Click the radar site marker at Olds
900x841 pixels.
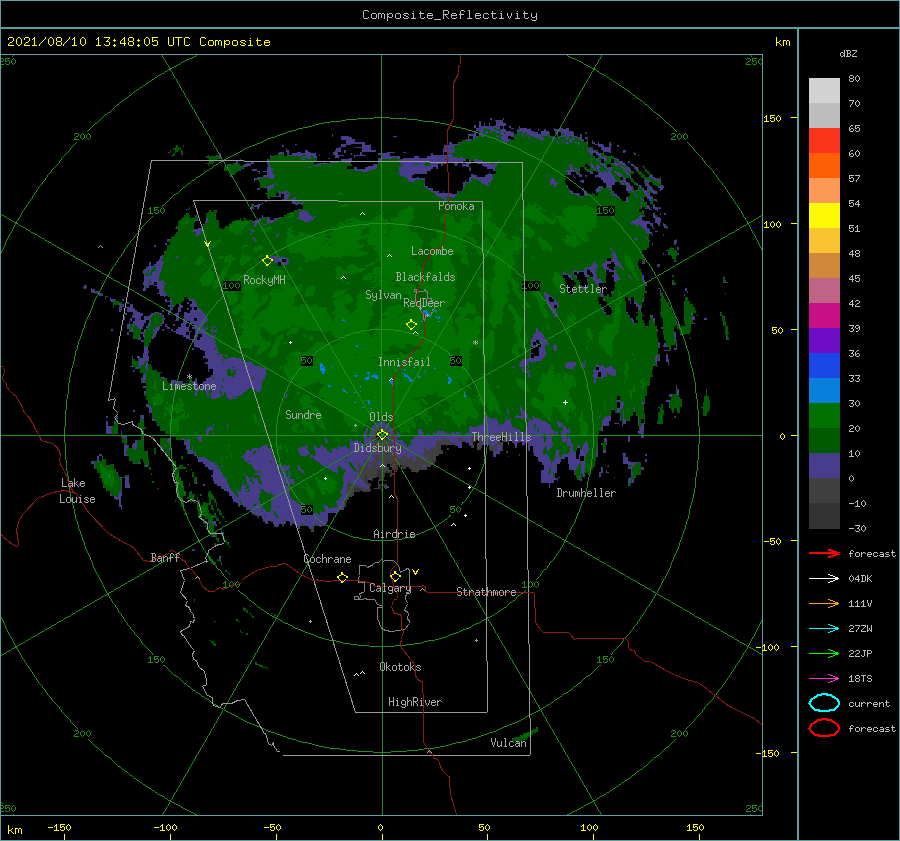click(382, 435)
